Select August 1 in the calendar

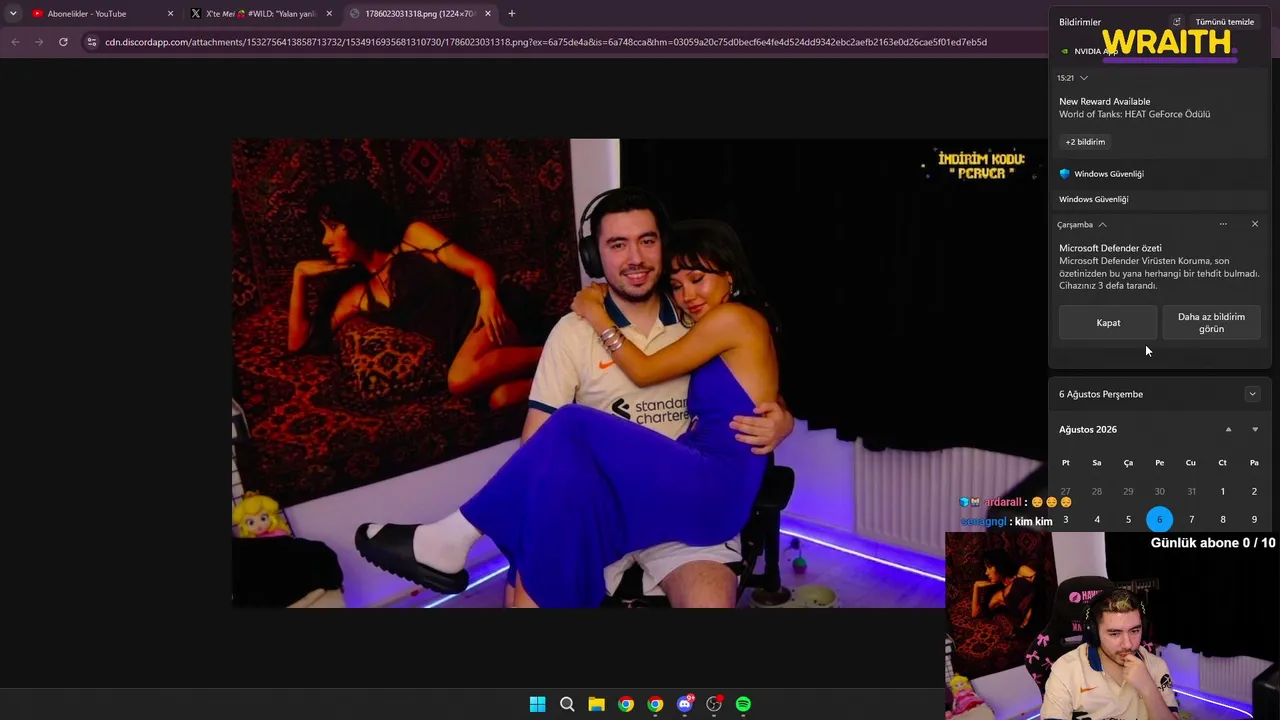(1222, 491)
